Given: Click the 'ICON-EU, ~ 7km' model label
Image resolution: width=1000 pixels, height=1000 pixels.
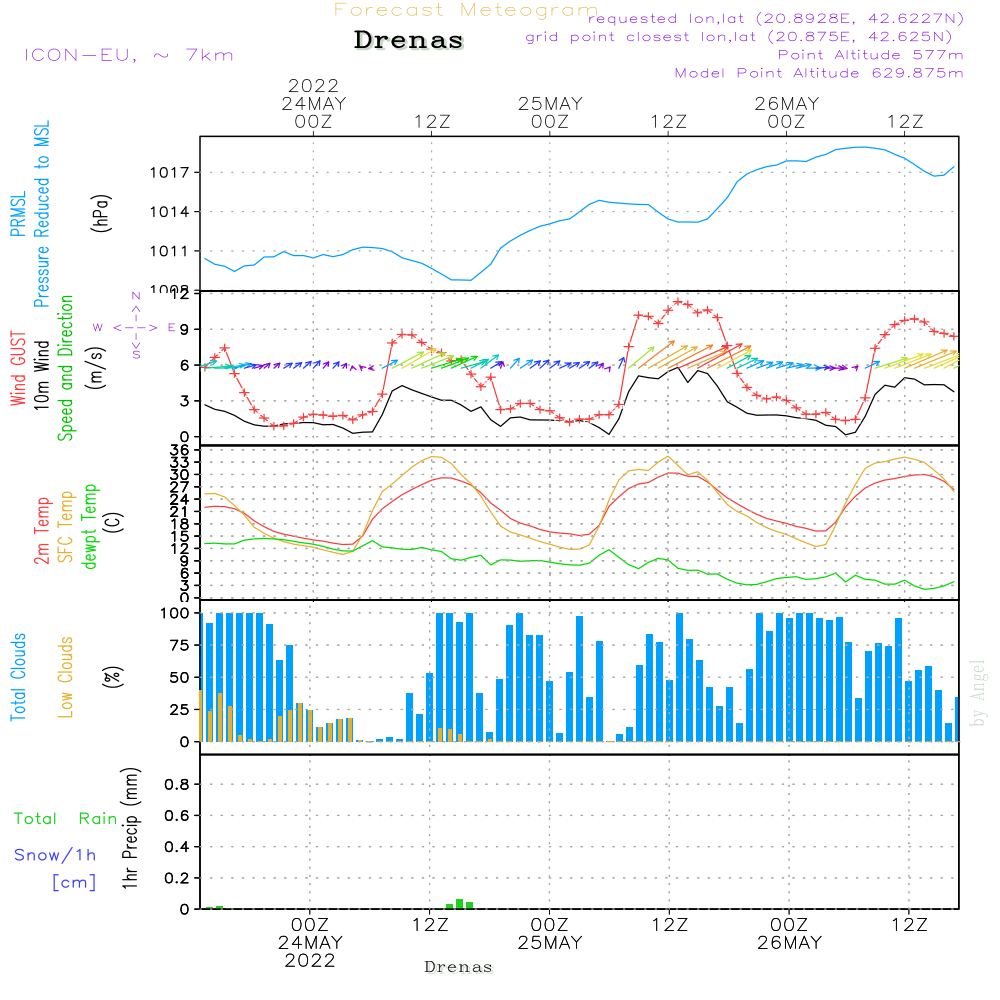Looking at the screenshot, I should point(129,55).
